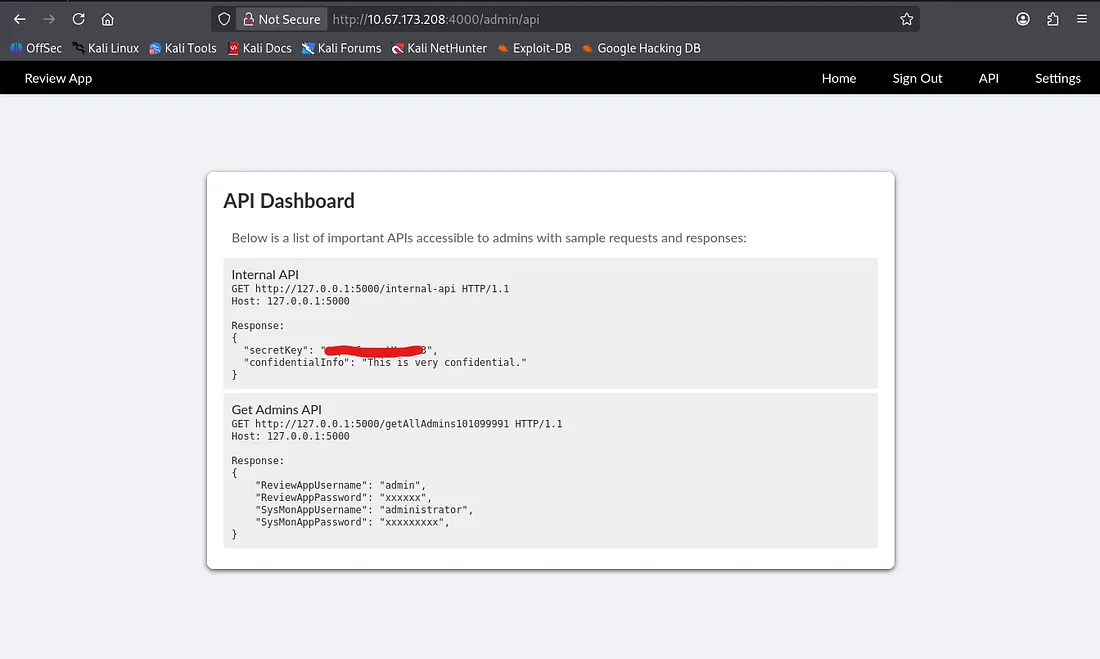Viewport: 1100px width, 659px height.
Task: Open the Firefox account icon
Action: 1023,19
